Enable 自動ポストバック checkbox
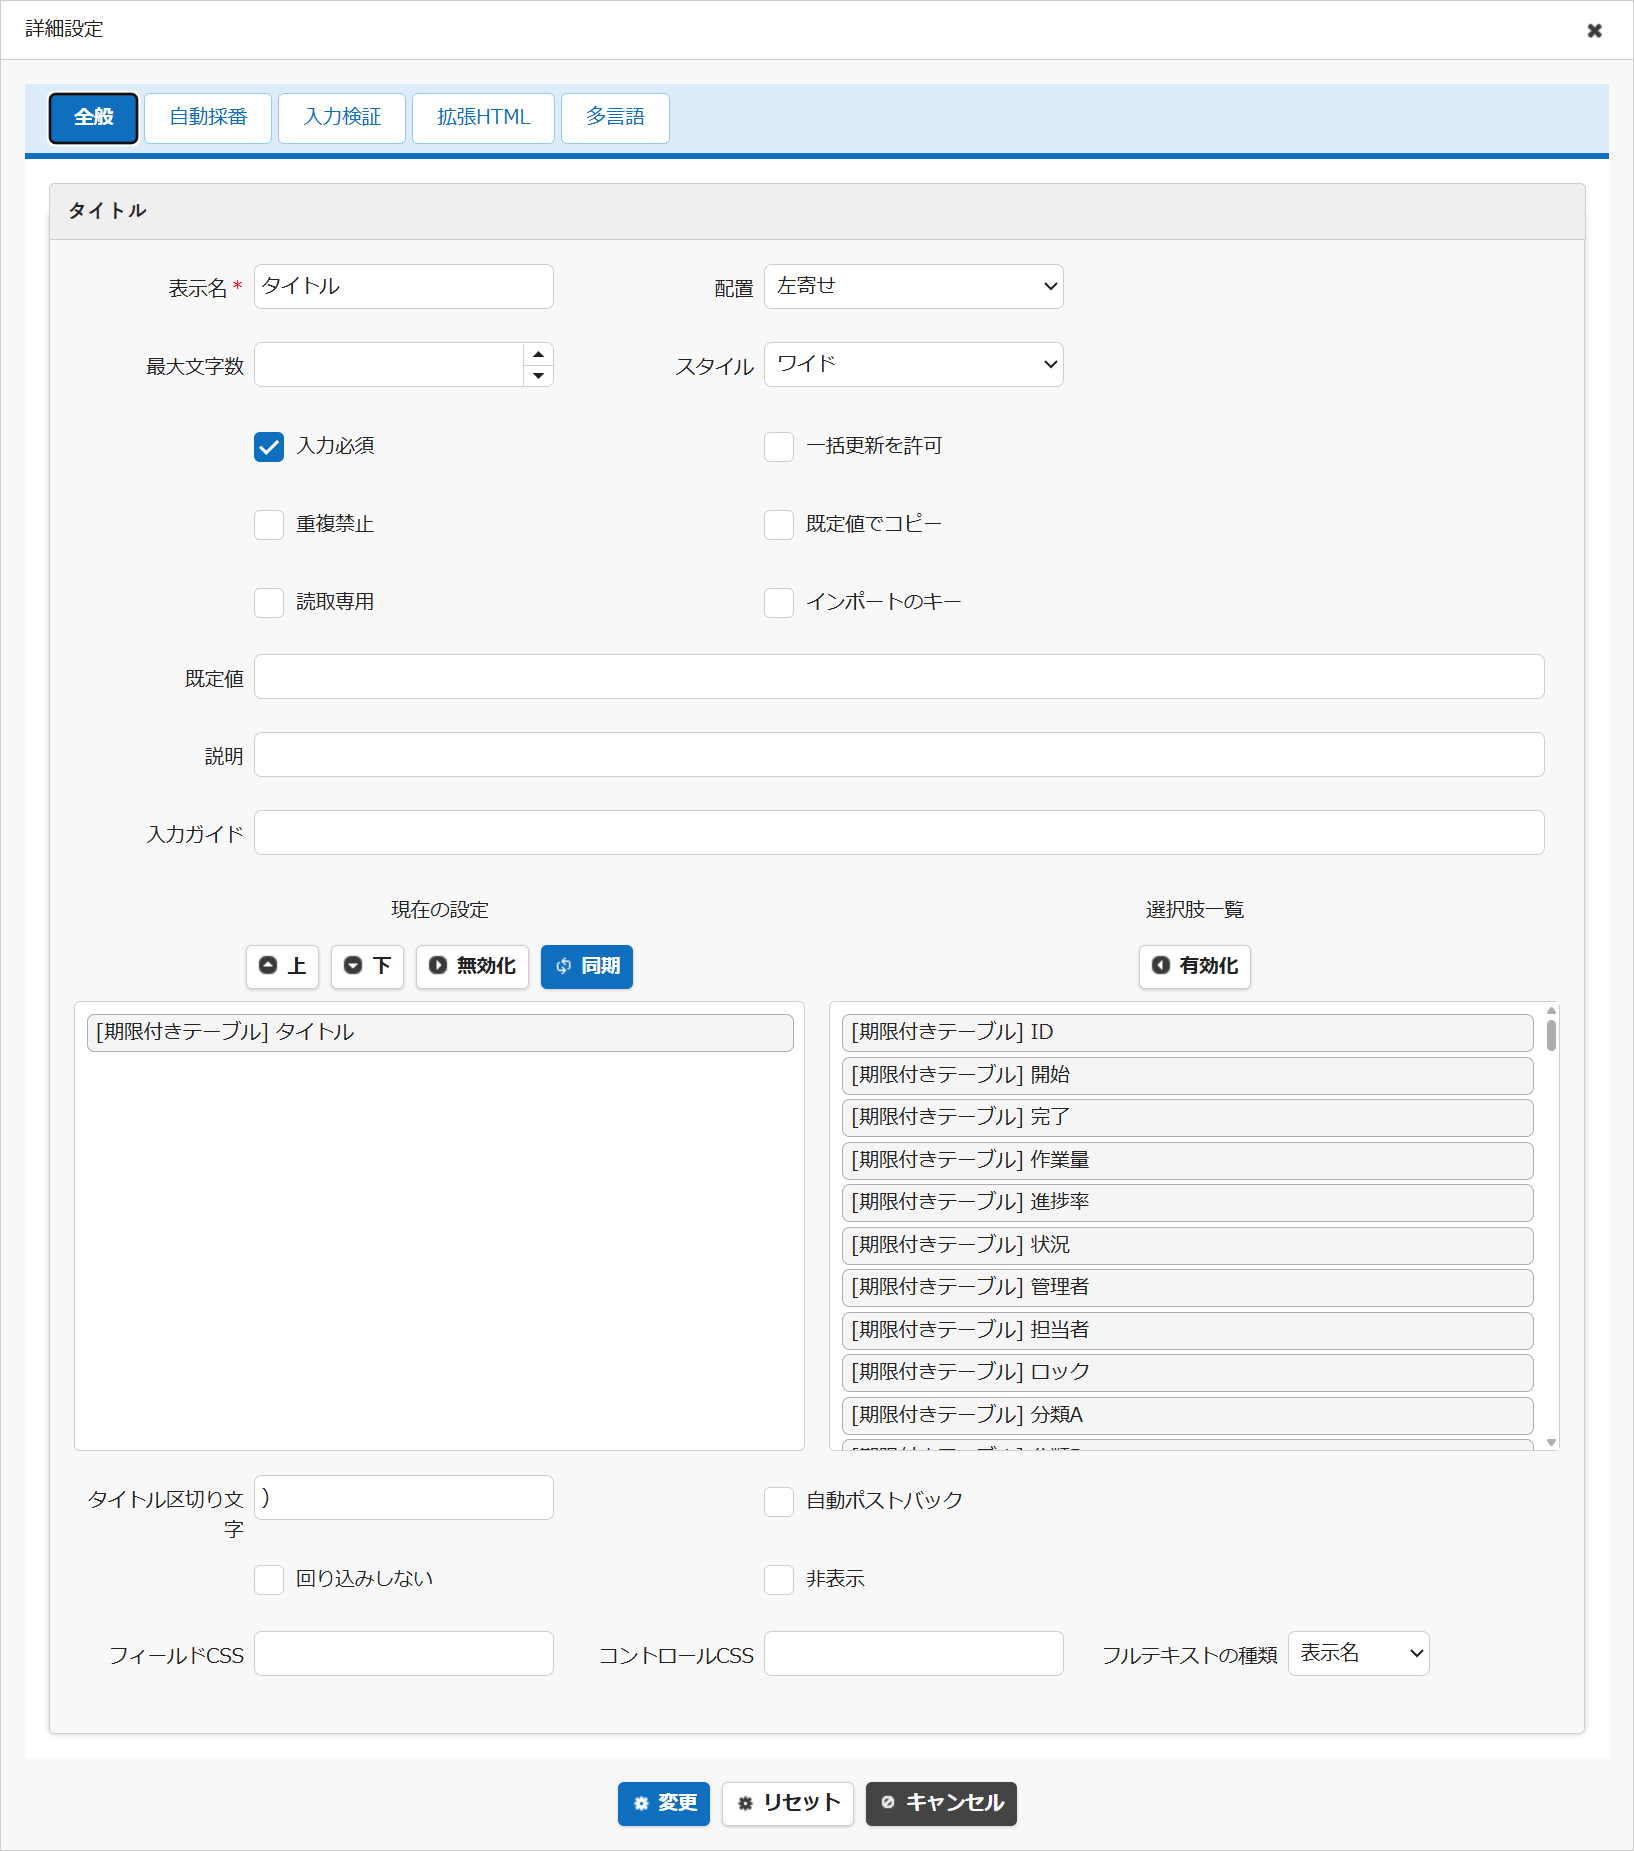 click(779, 1501)
